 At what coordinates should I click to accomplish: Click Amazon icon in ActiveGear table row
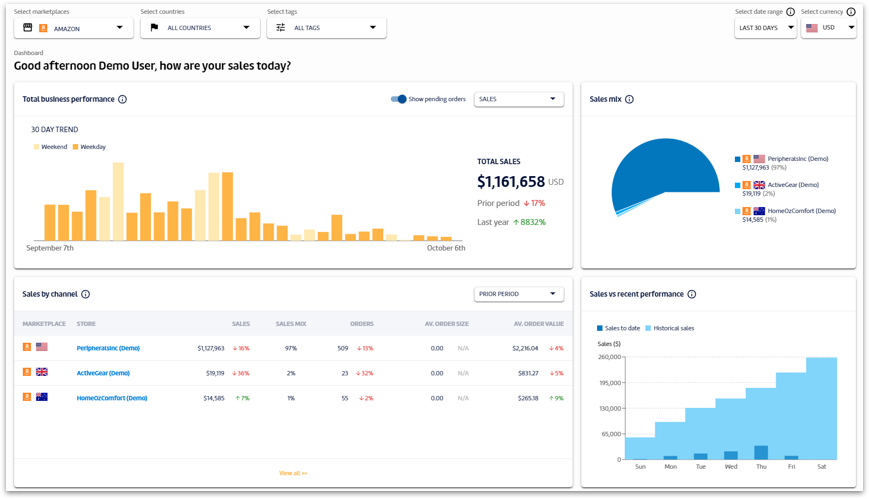[x=27, y=372]
